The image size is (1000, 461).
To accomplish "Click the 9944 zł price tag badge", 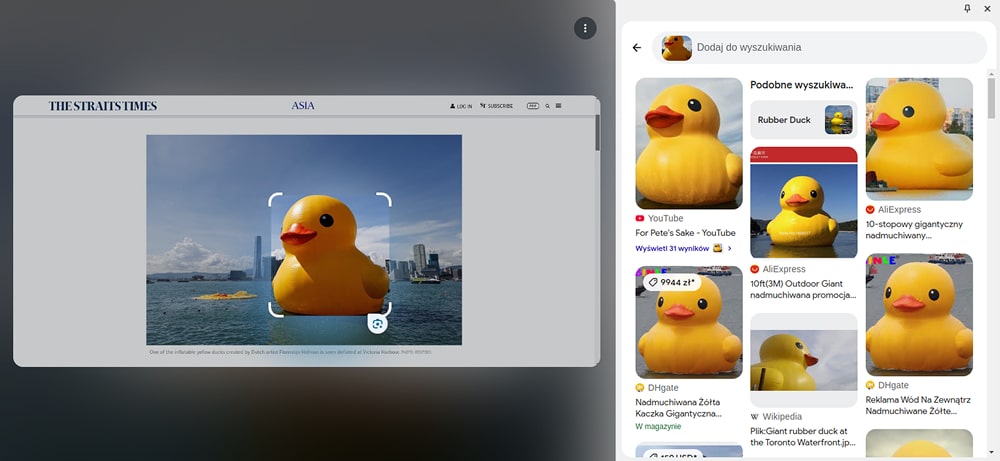I will pyautogui.click(x=670, y=283).
